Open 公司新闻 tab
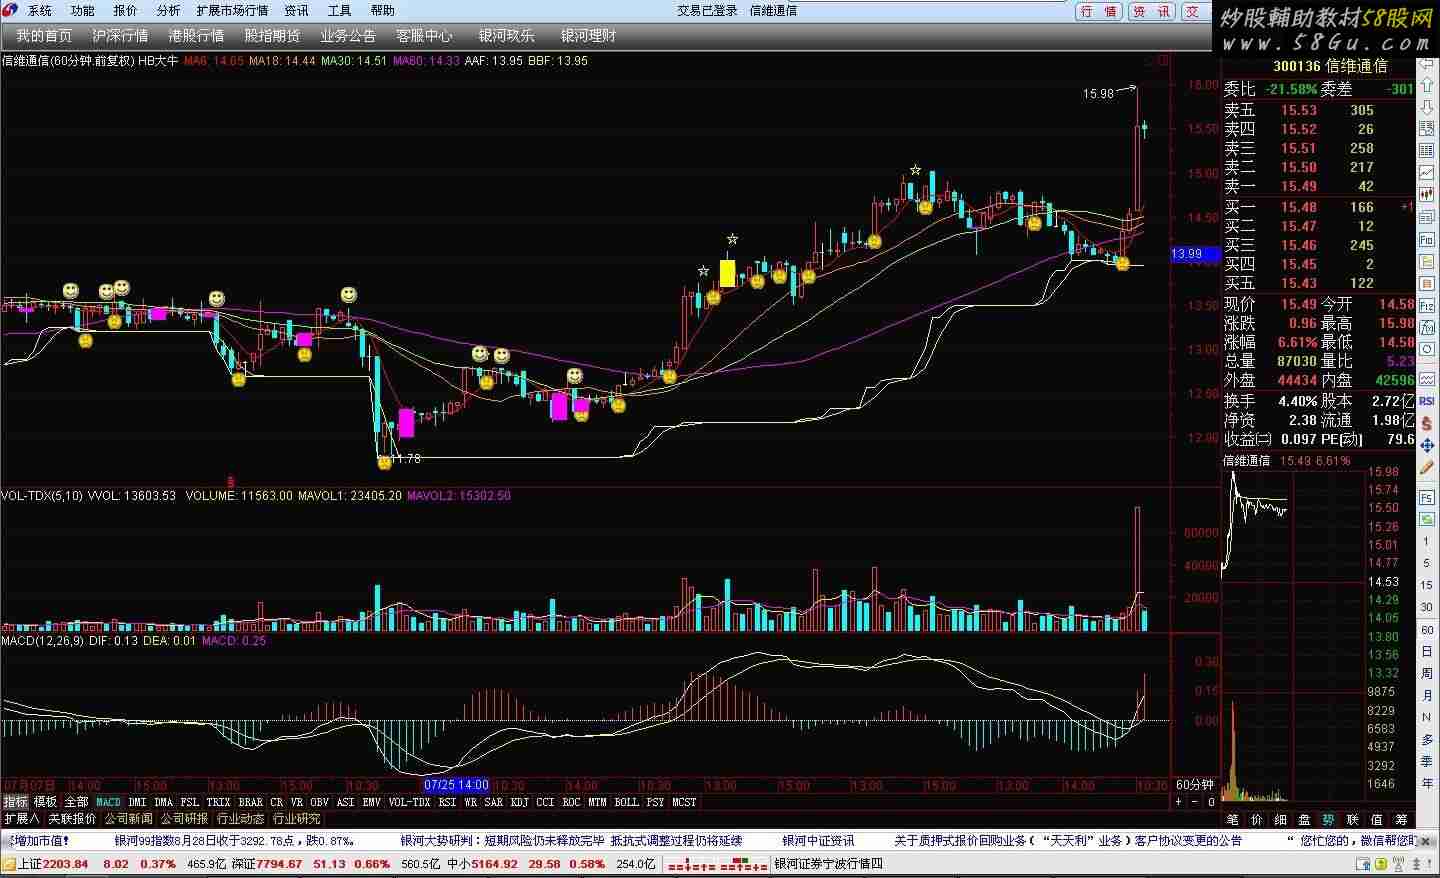The height and width of the screenshot is (878, 1440). point(128,819)
